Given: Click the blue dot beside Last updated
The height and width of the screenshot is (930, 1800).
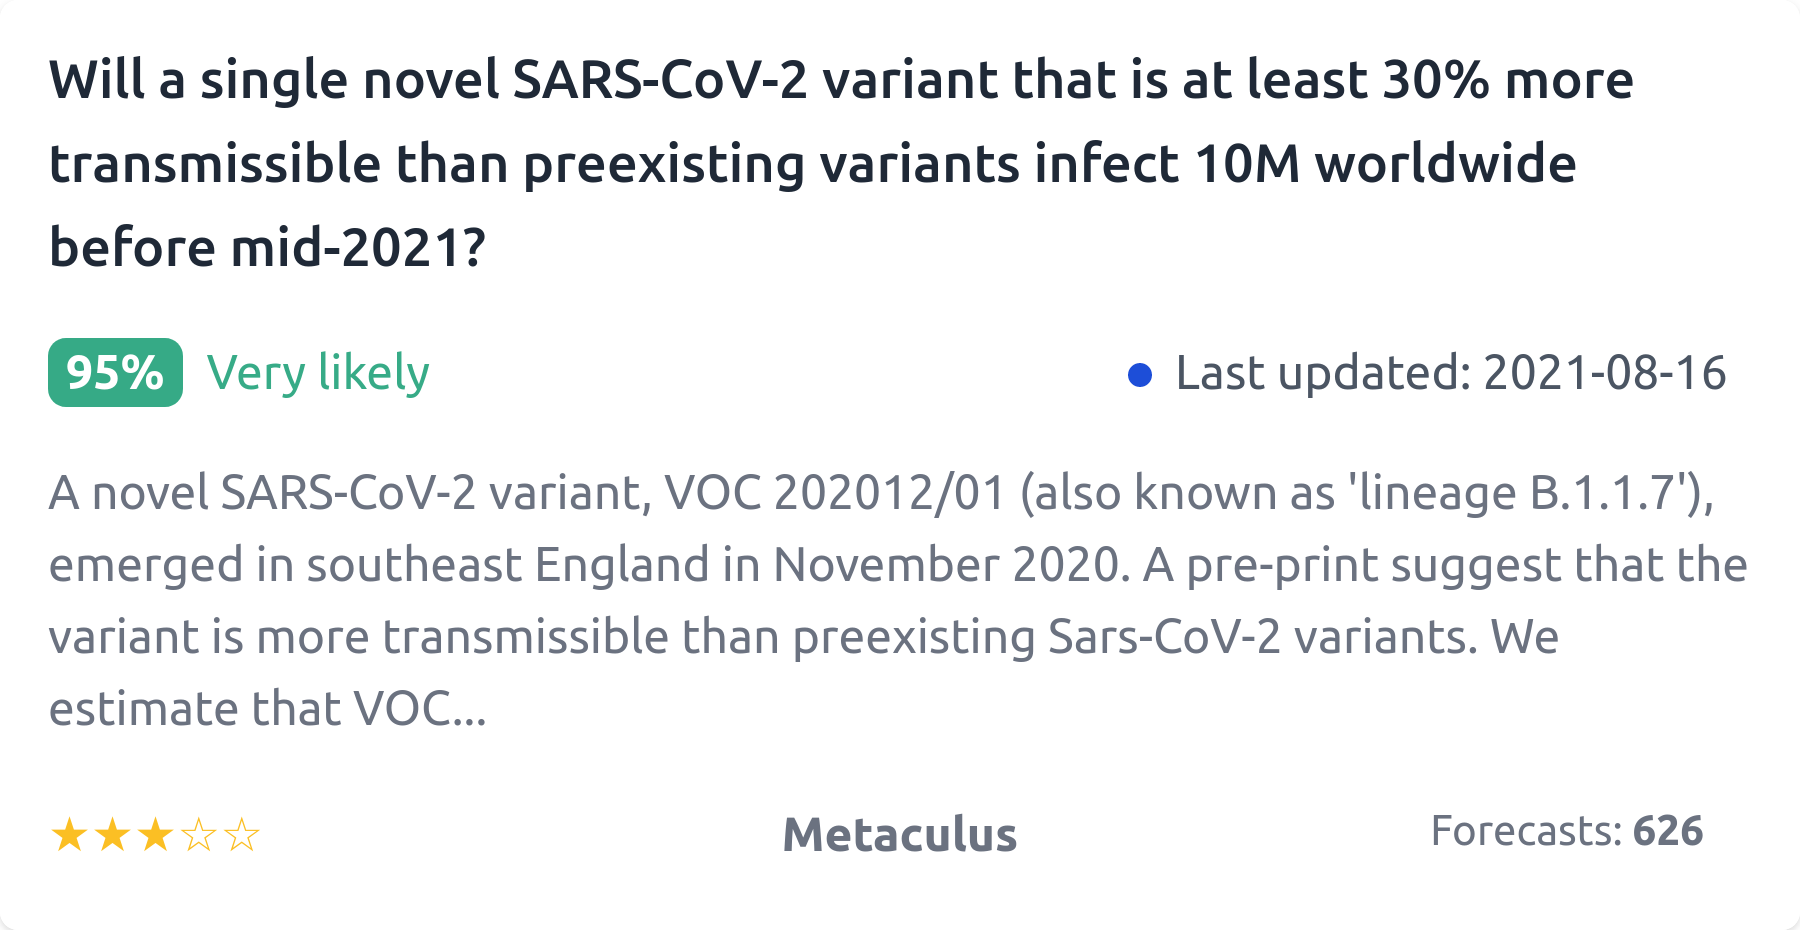Looking at the screenshot, I should 1139,375.
